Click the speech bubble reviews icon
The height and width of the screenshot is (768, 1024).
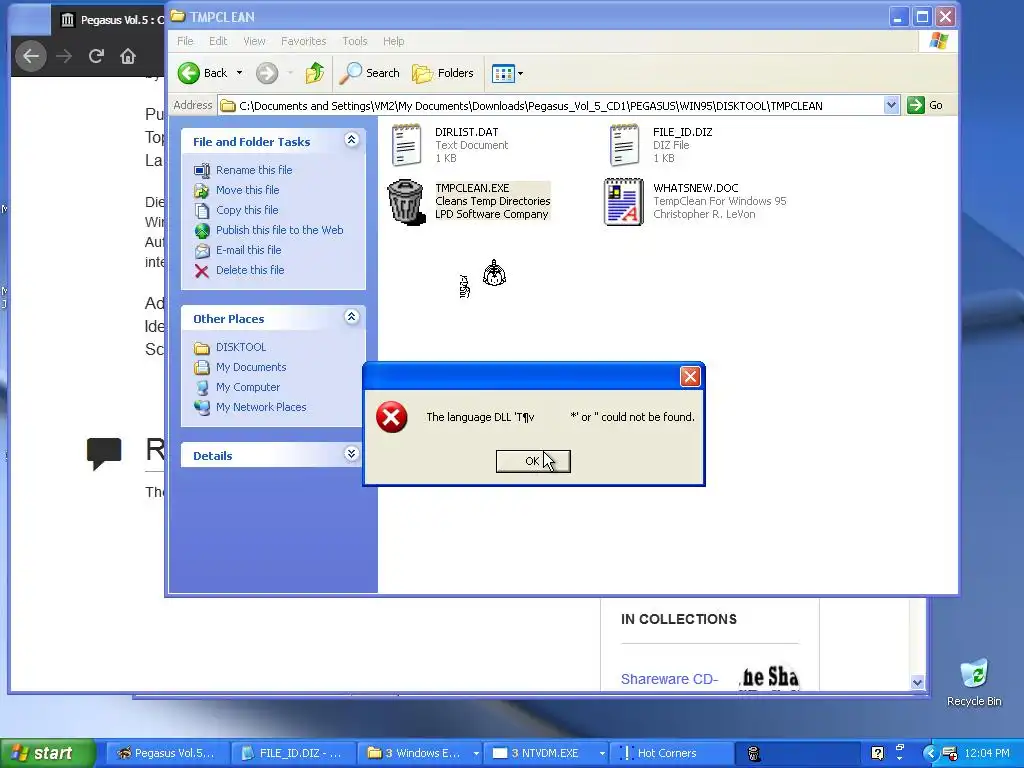click(x=104, y=453)
